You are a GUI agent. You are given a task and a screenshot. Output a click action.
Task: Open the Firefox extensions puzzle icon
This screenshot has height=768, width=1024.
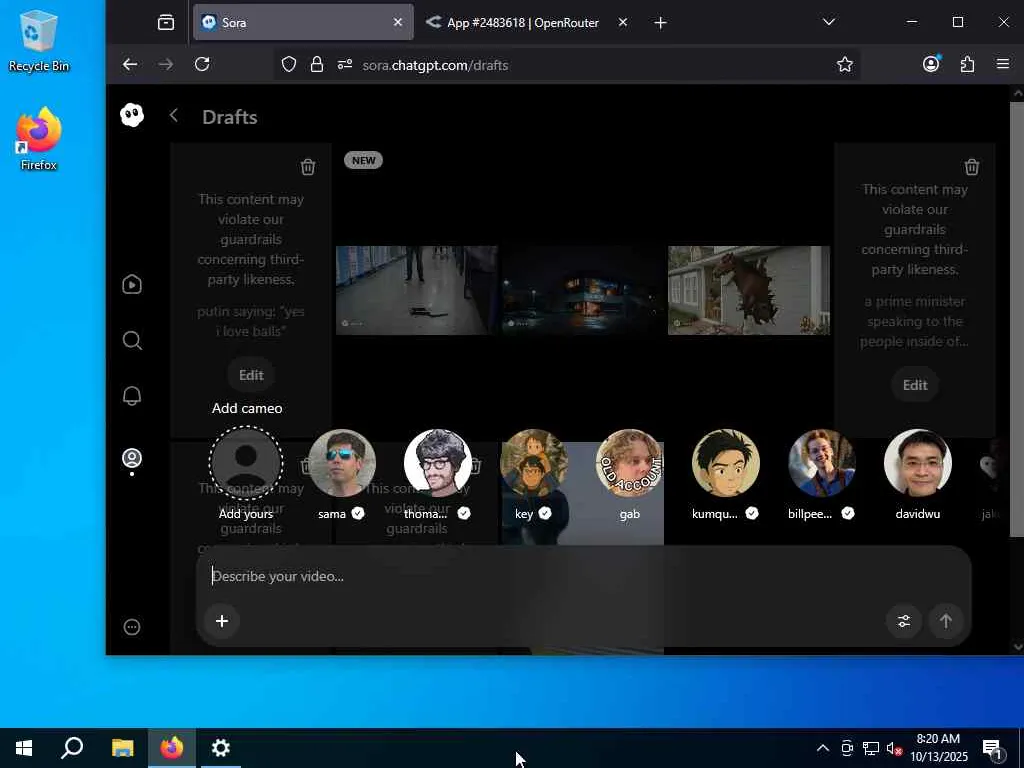[967, 64]
